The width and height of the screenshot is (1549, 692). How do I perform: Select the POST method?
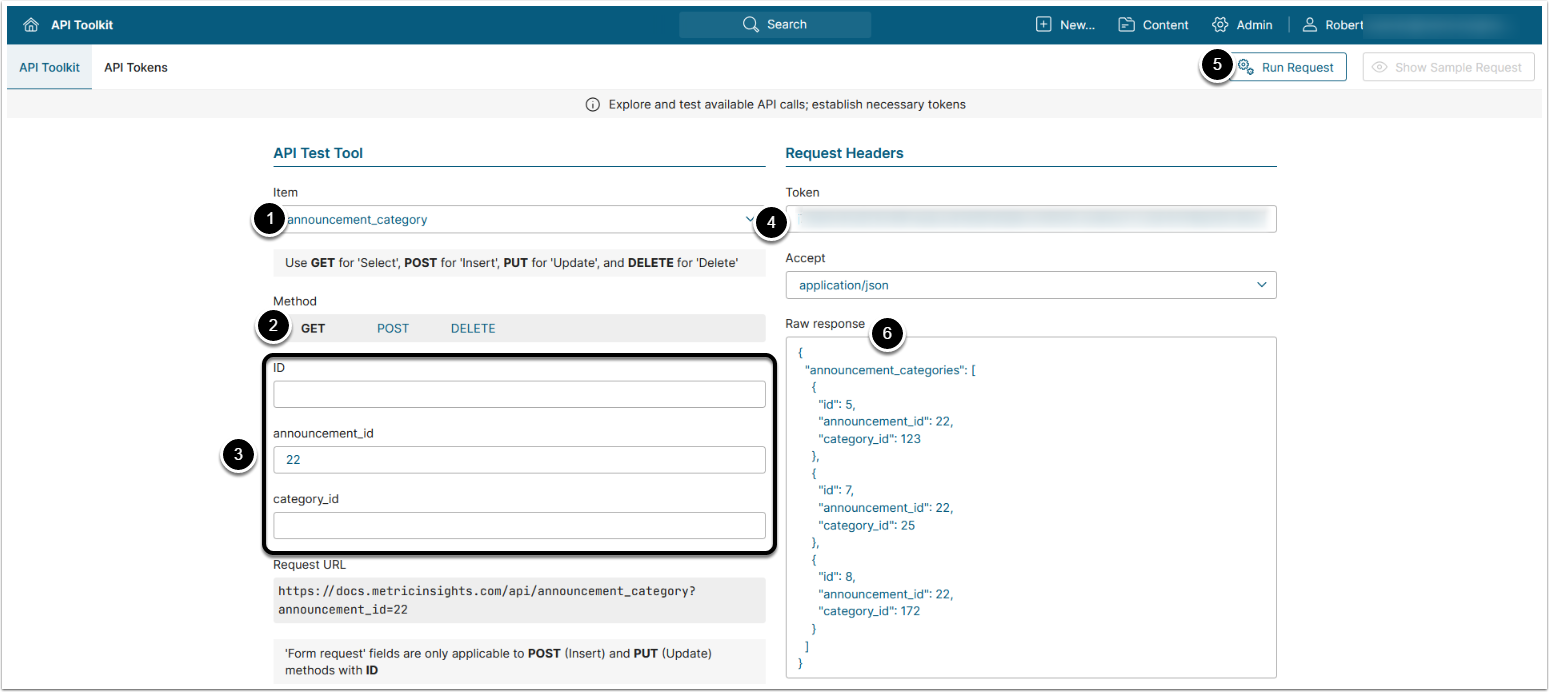tap(393, 328)
